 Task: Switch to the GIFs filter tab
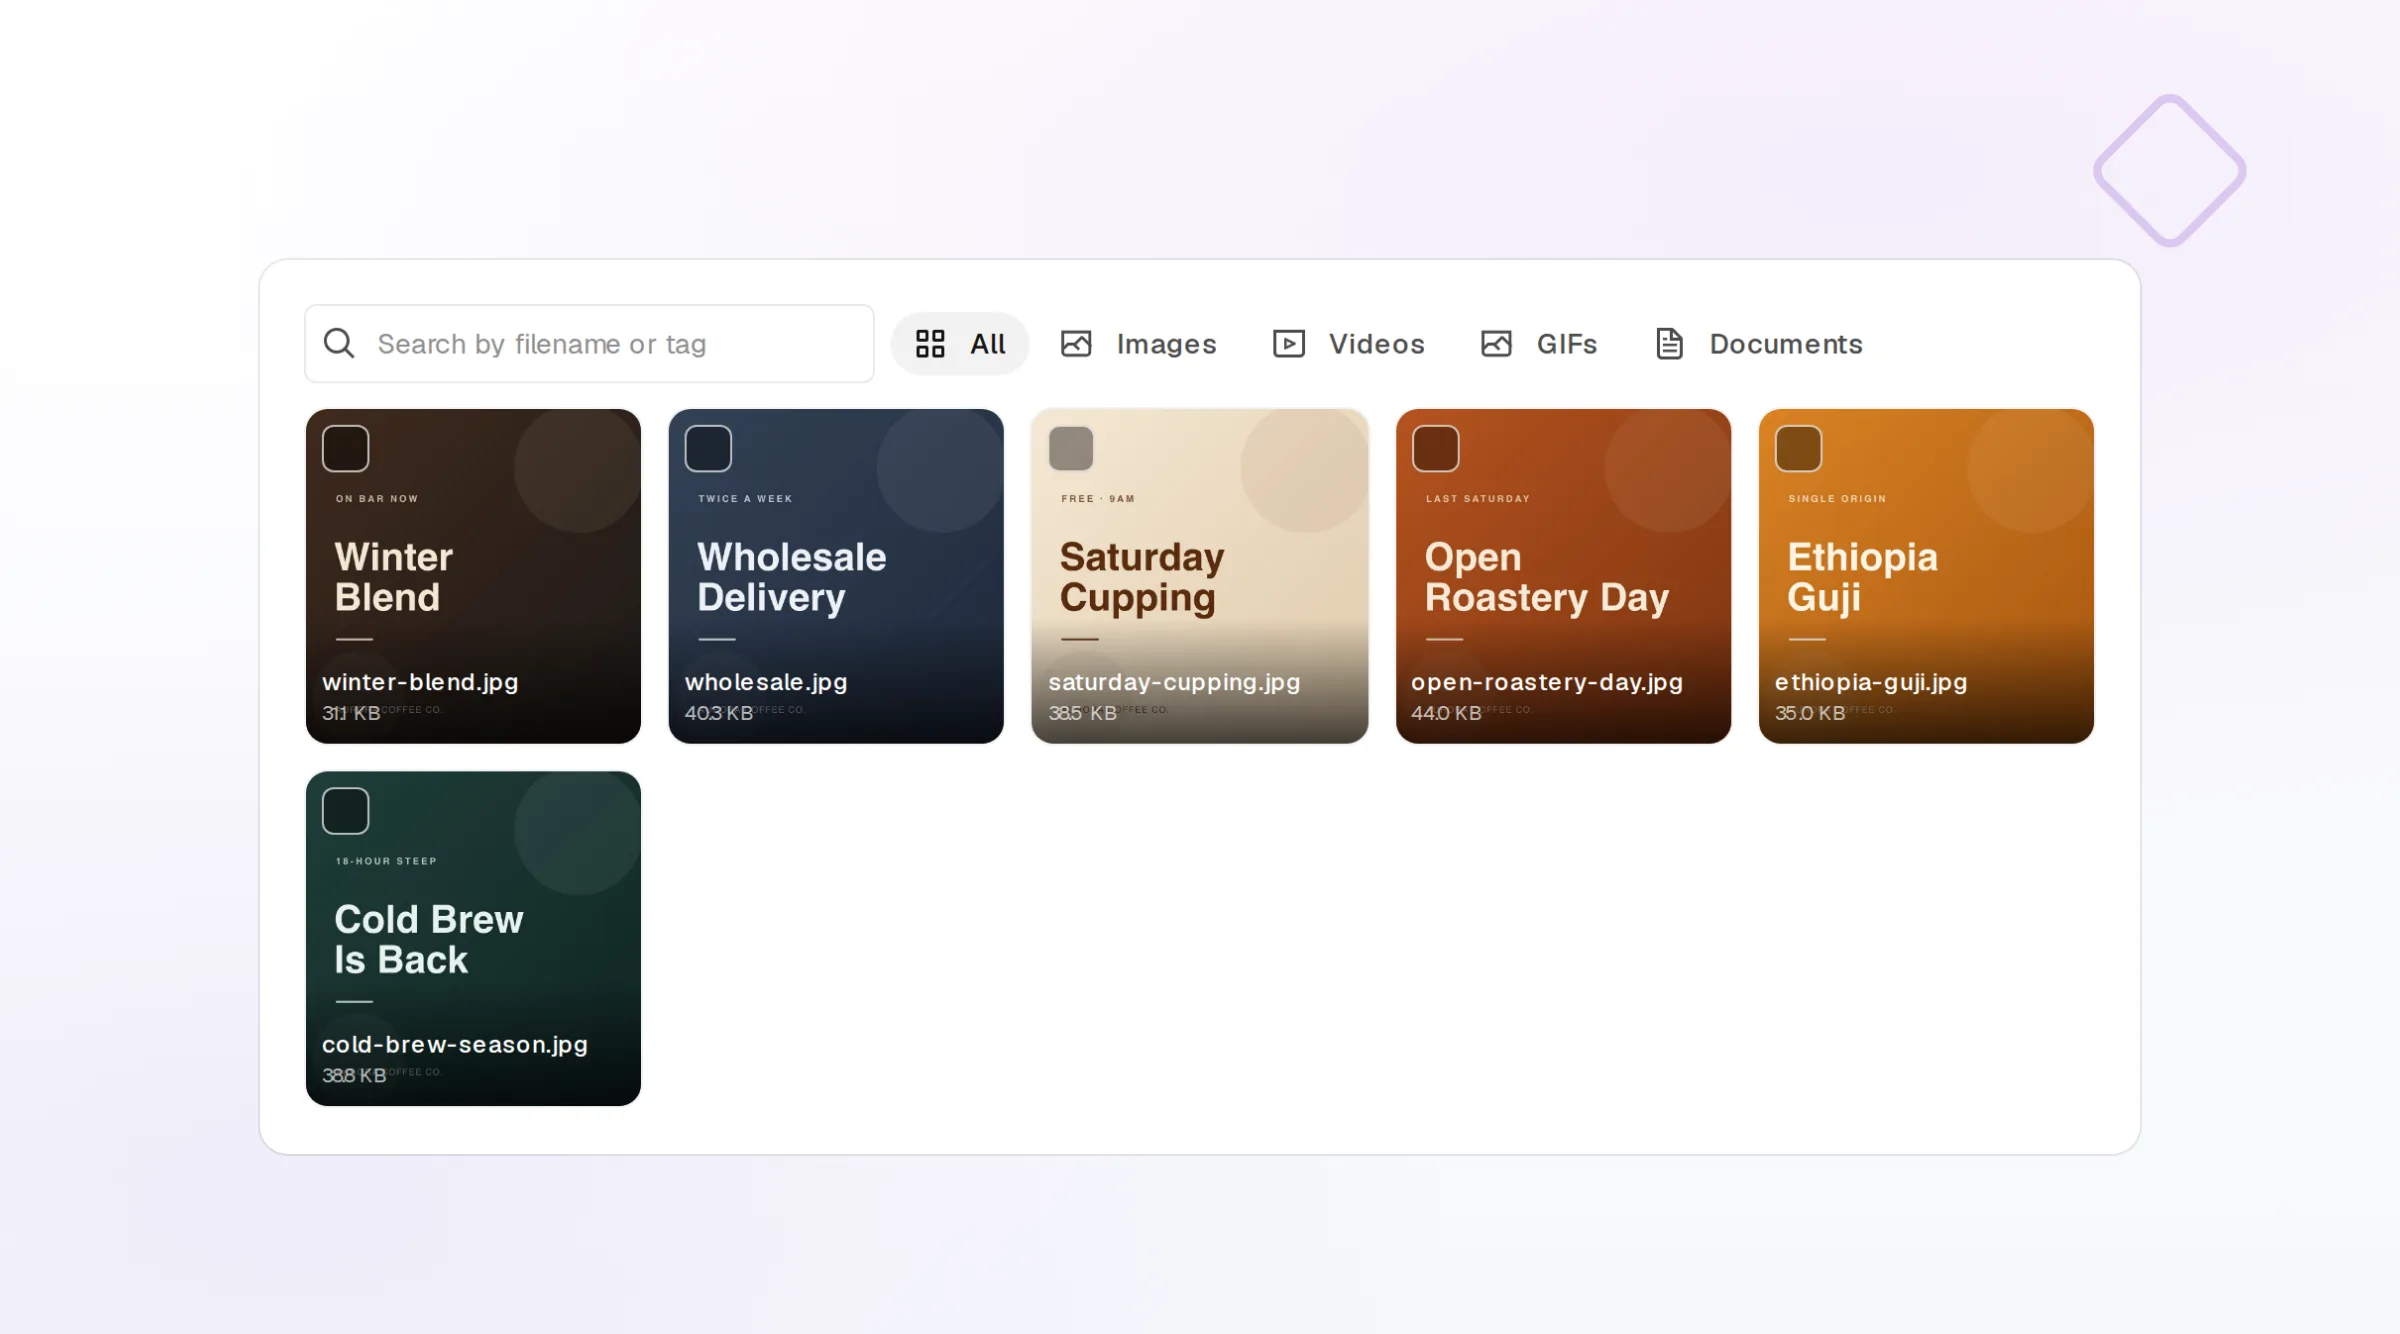point(1538,344)
